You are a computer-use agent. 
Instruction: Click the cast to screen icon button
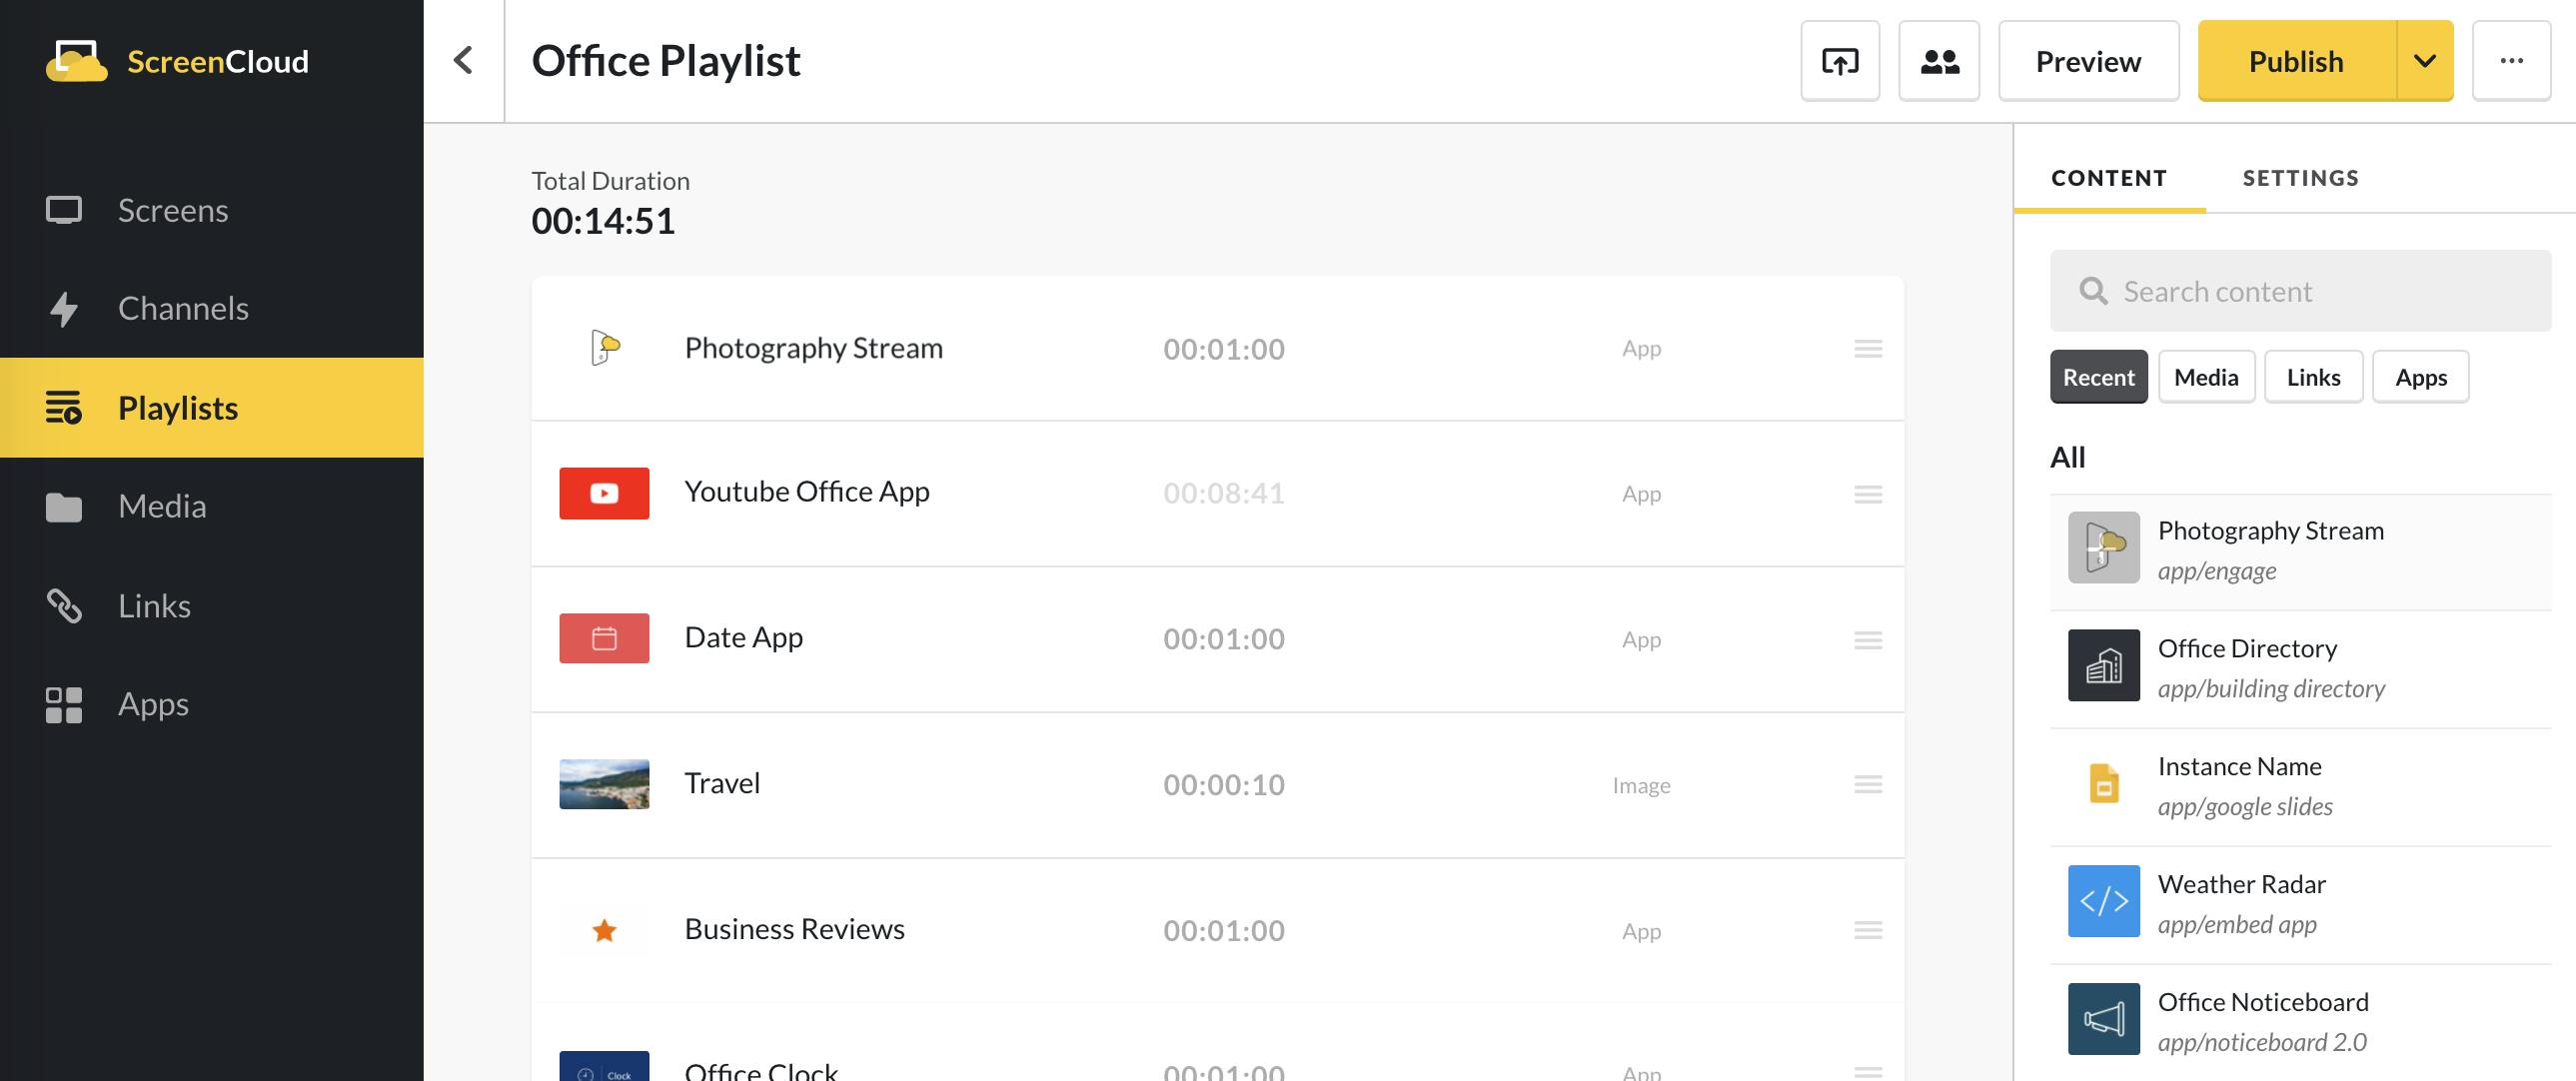1840,61
